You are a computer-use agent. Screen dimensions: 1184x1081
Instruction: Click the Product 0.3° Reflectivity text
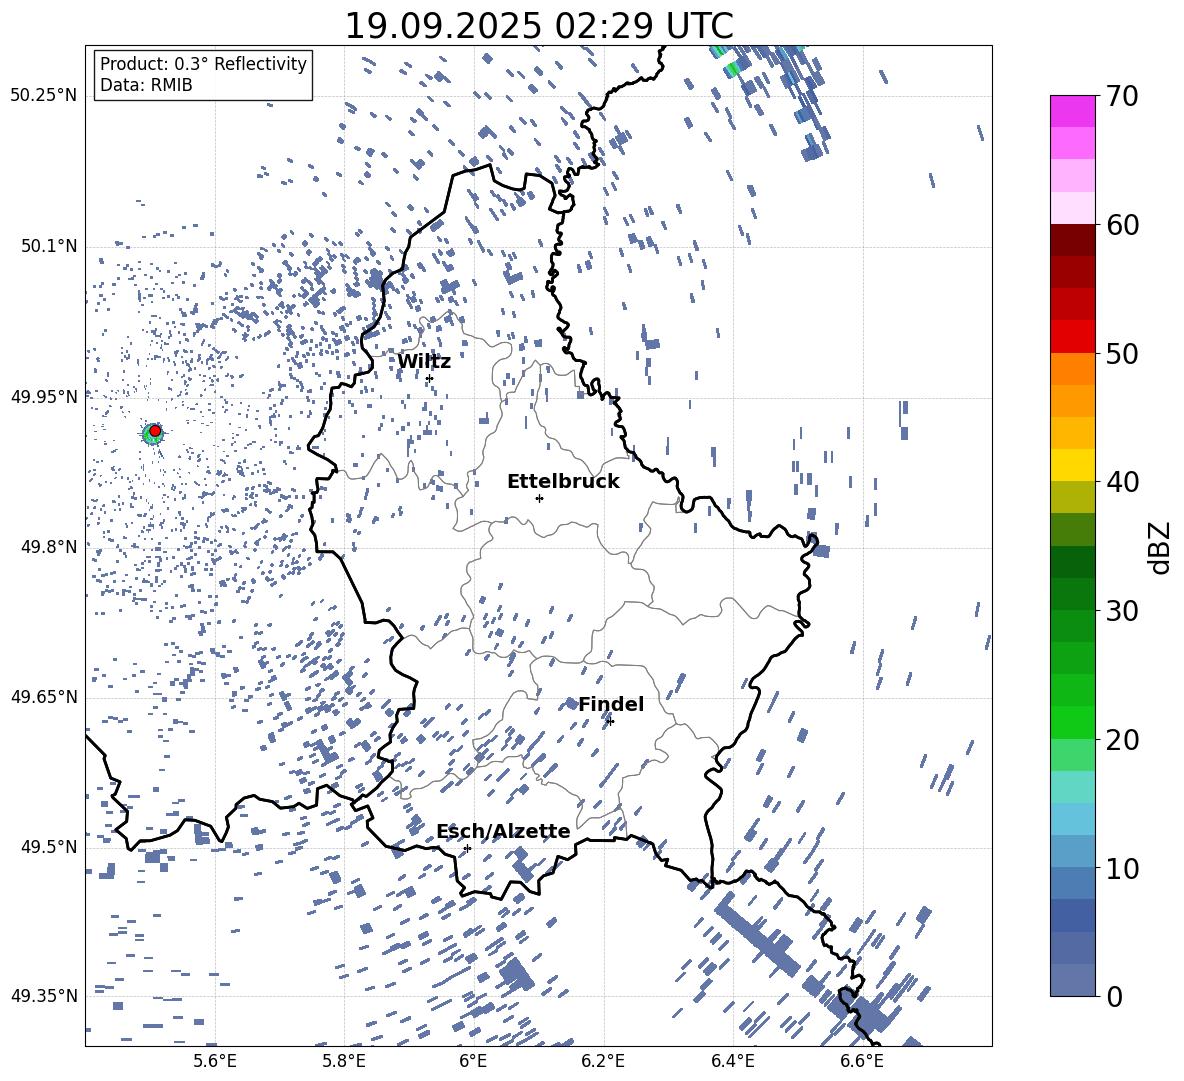(203, 64)
